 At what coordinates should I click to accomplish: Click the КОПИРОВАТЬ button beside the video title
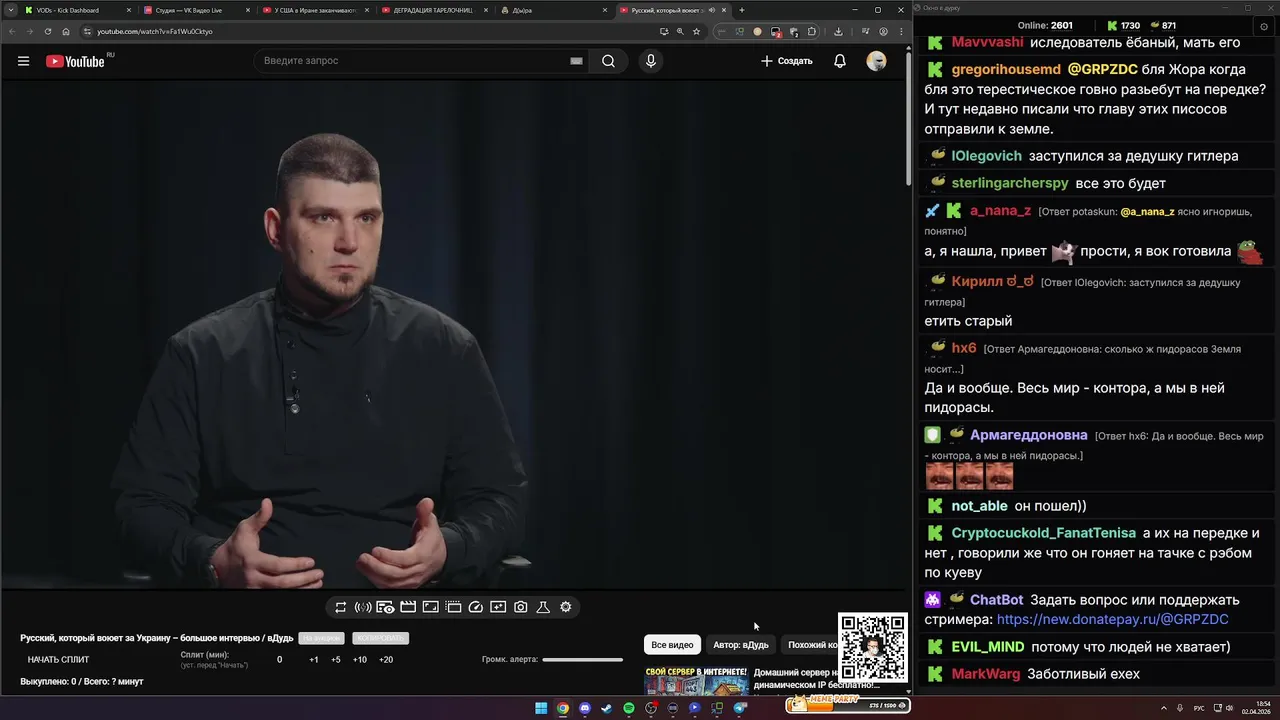tap(380, 638)
